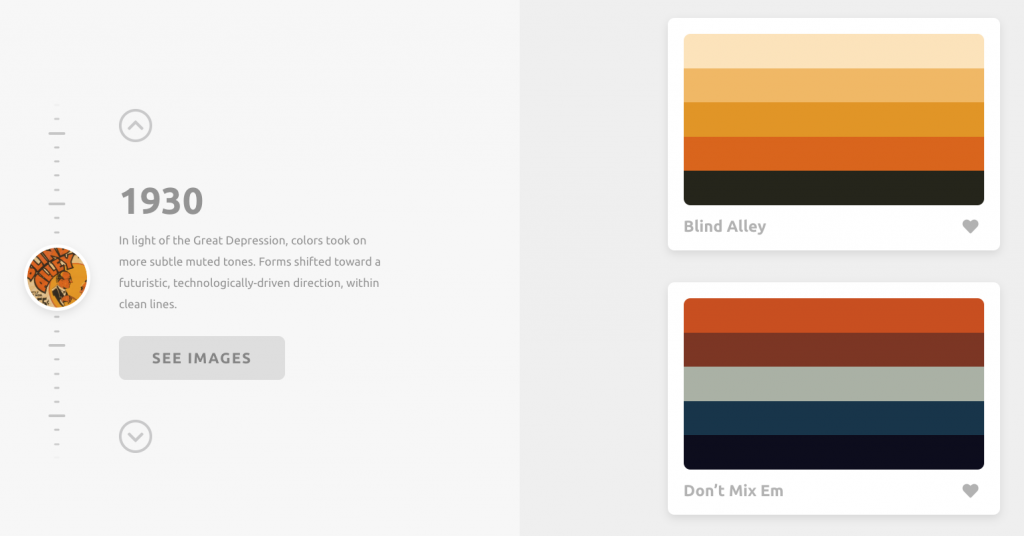Screen dimensions: 1024x536
Task: Select the near-black swatch in Don't Mix Em
Action: click(x=833, y=452)
